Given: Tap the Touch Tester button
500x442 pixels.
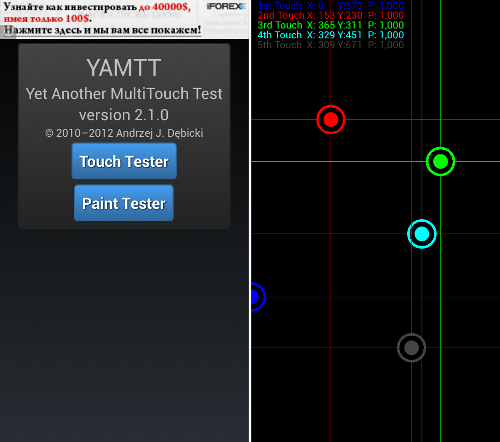Looking at the screenshot, I should pyautogui.click(x=124, y=161).
